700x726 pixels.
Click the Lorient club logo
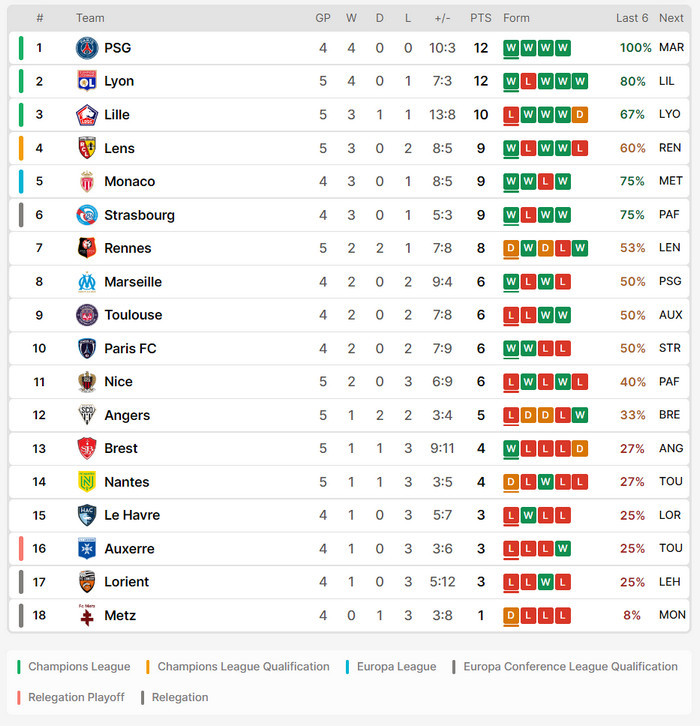click(87, 582)
